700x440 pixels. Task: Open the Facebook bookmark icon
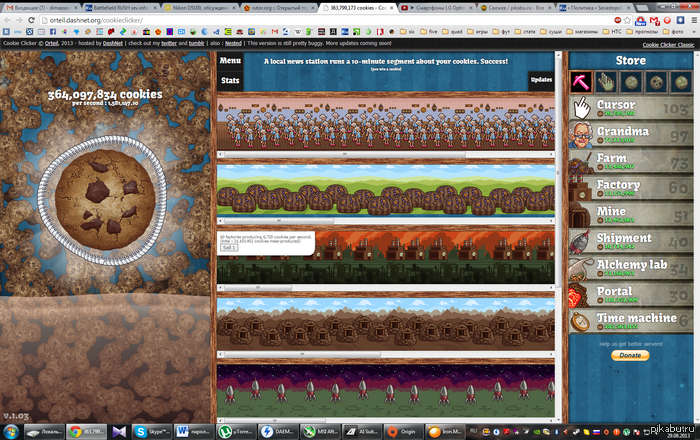[x=53, y=32]
